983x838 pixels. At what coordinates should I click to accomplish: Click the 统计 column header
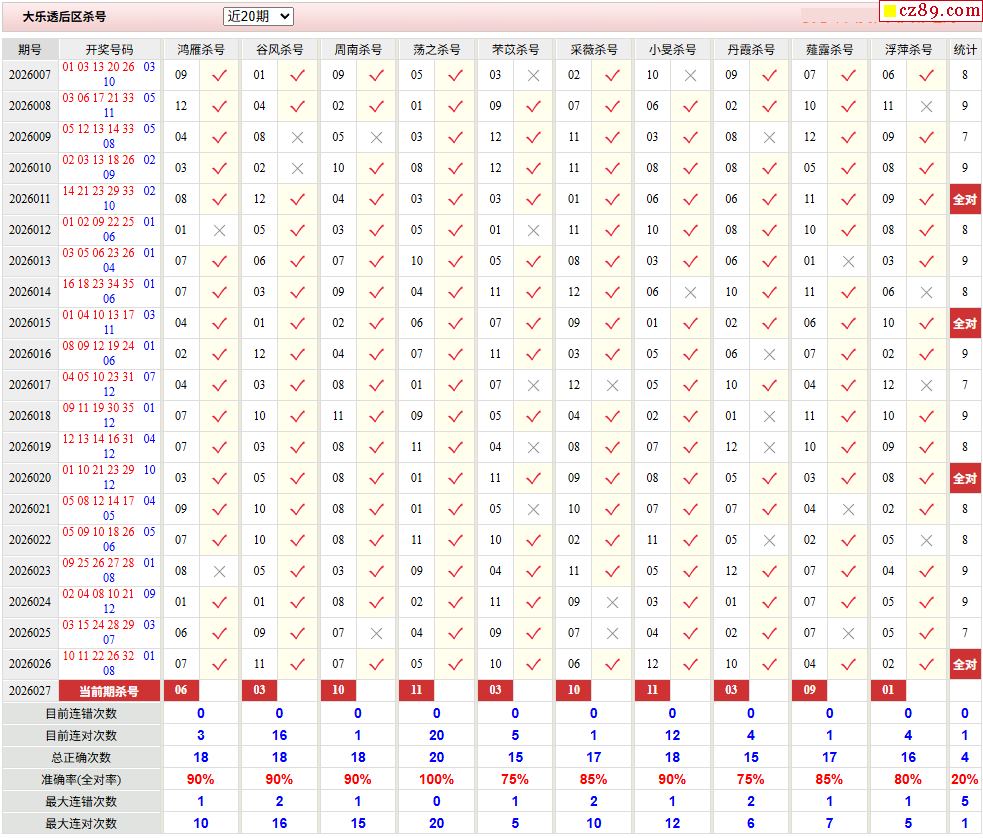(964, 49)
